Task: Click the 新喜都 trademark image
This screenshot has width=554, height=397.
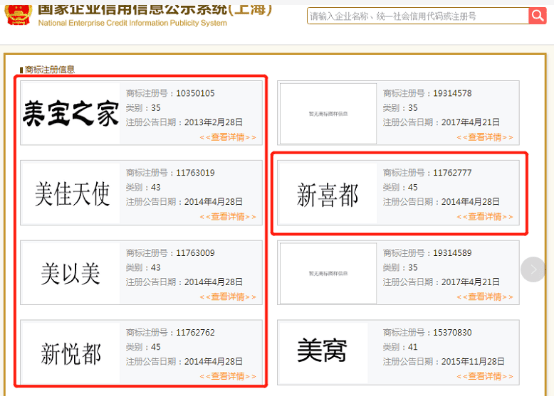Action: [x=328, y=194]
